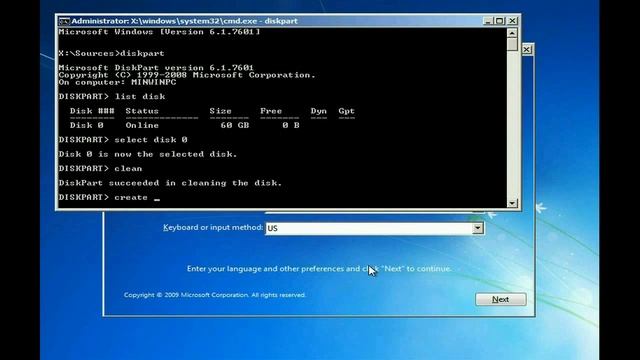The width and height of the screenshot is (640, 360).
Task: Click 'X:\Sources>diskpart' command line
Action: point(111,53)
